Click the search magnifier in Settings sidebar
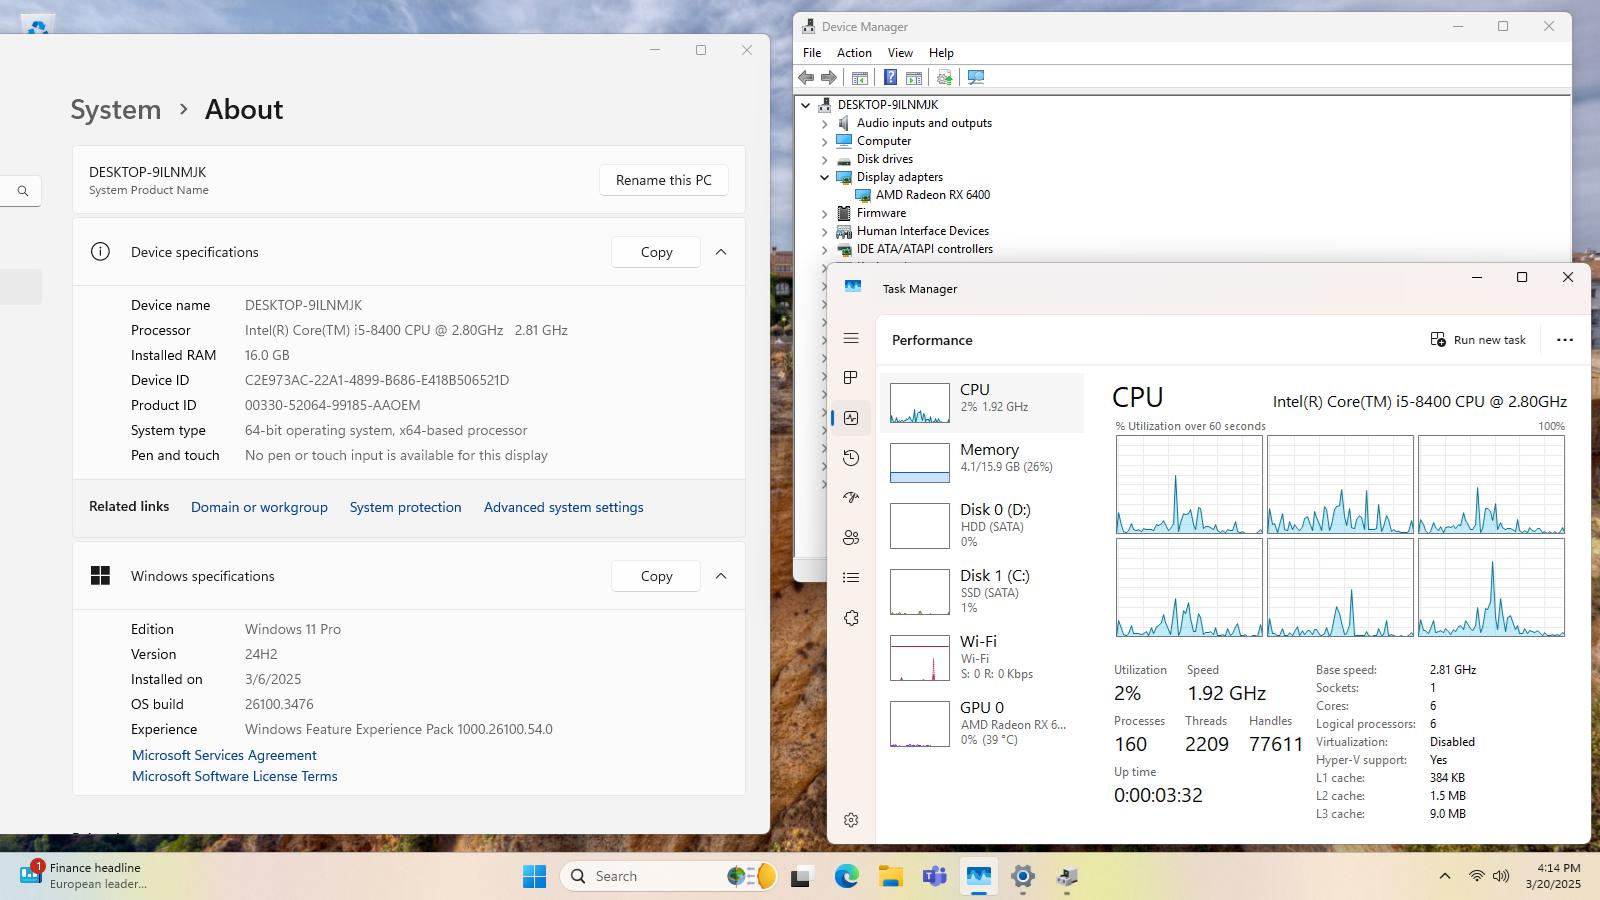Viewport: 1600px width, 900px height. click(x=23, y=191)
